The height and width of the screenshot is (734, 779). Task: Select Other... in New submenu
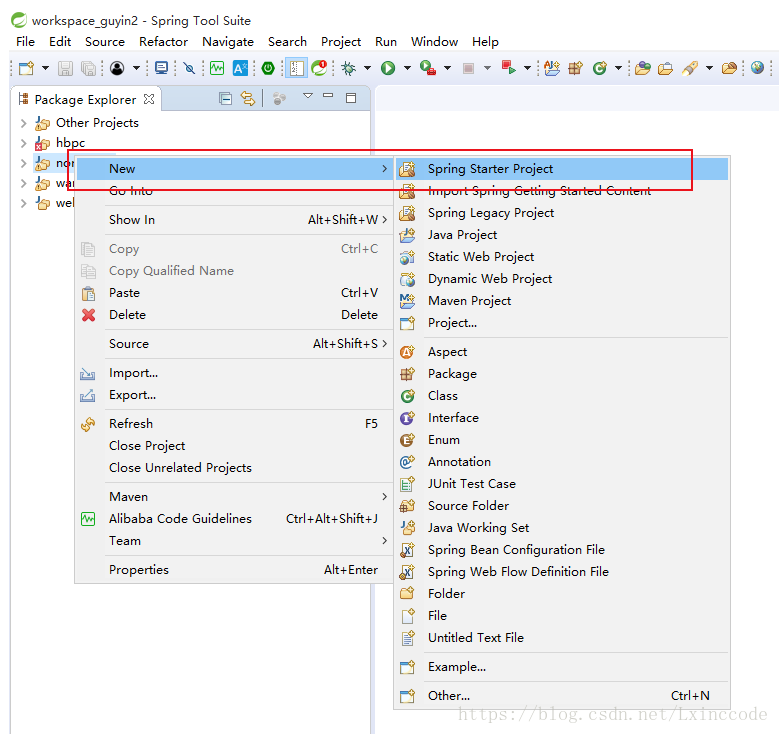click(562, 696)
